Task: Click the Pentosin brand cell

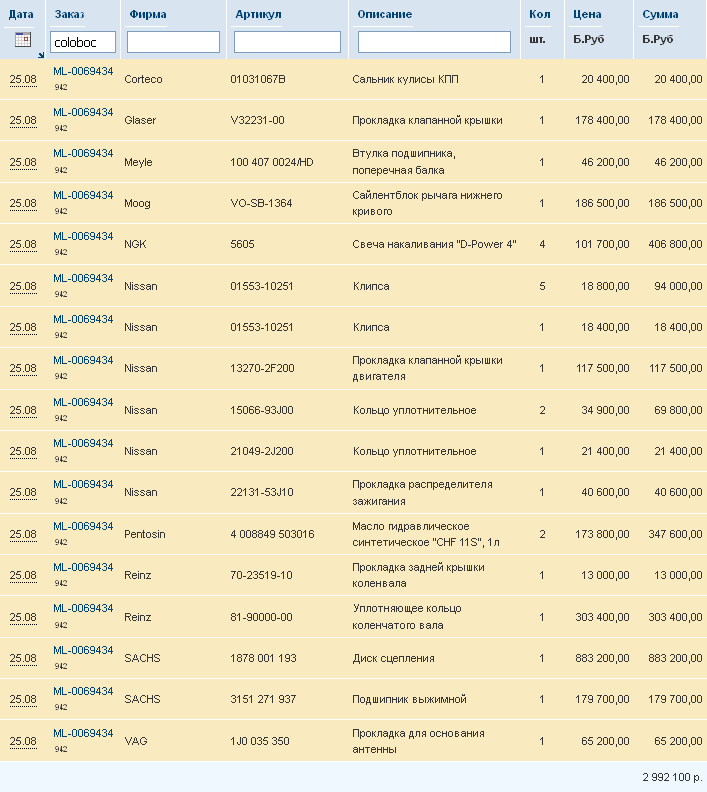Action: (x=145, y=534)
